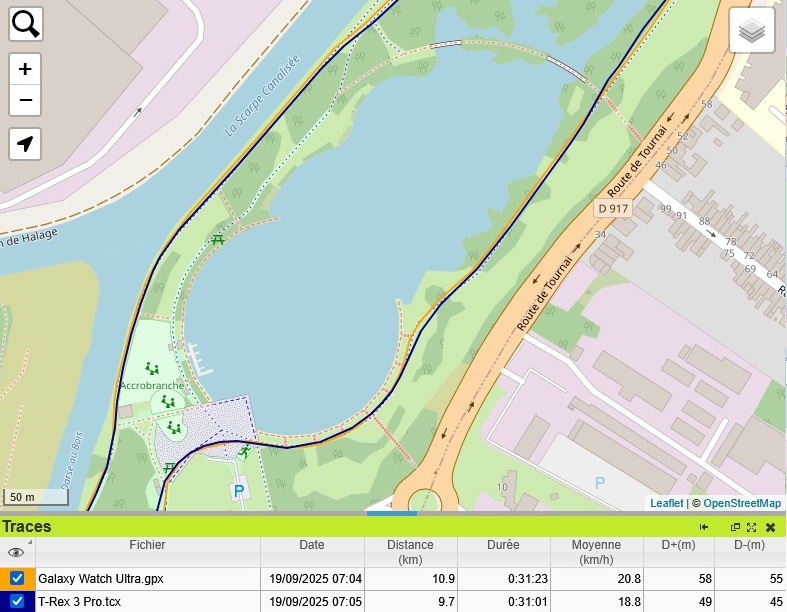Click the blue panel resize handle
Screen dimensions: 787x612
click(391, 514)
